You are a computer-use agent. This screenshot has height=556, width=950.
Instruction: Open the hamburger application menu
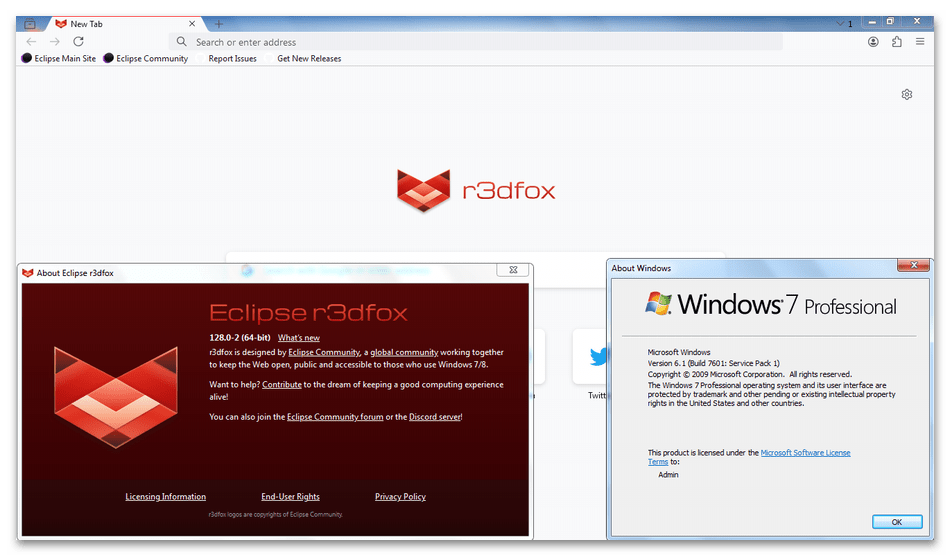(x=920, y=42)
